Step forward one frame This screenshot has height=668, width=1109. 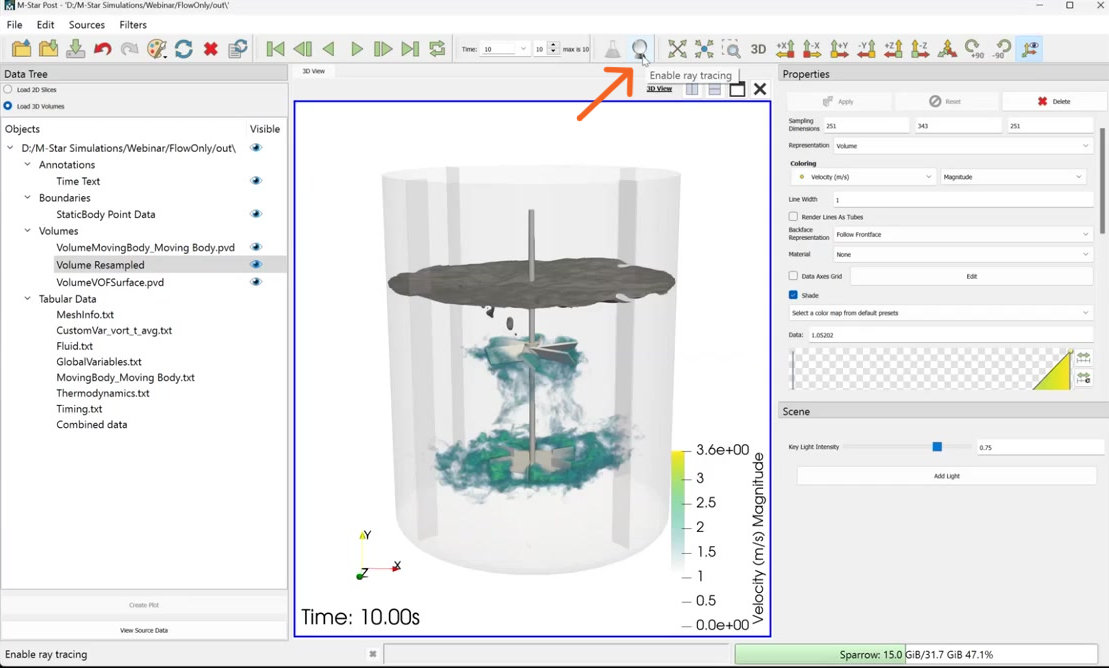(383, 49)
